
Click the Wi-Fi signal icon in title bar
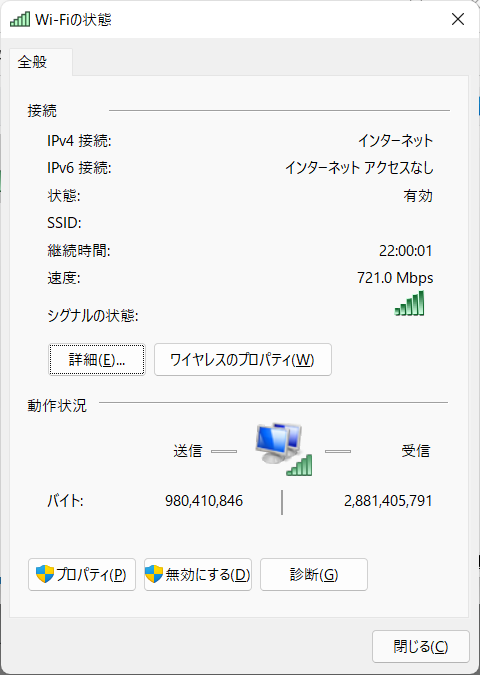pyautogui.click(x=20, y=19)
